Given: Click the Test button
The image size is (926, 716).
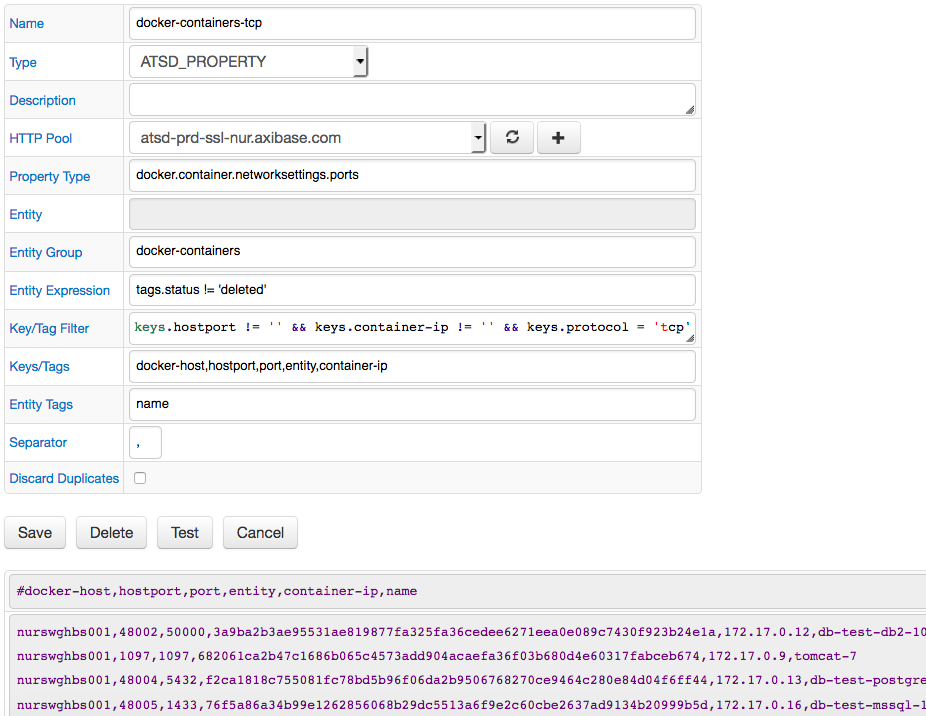Looking at the screenshot, I should [185, 532].
